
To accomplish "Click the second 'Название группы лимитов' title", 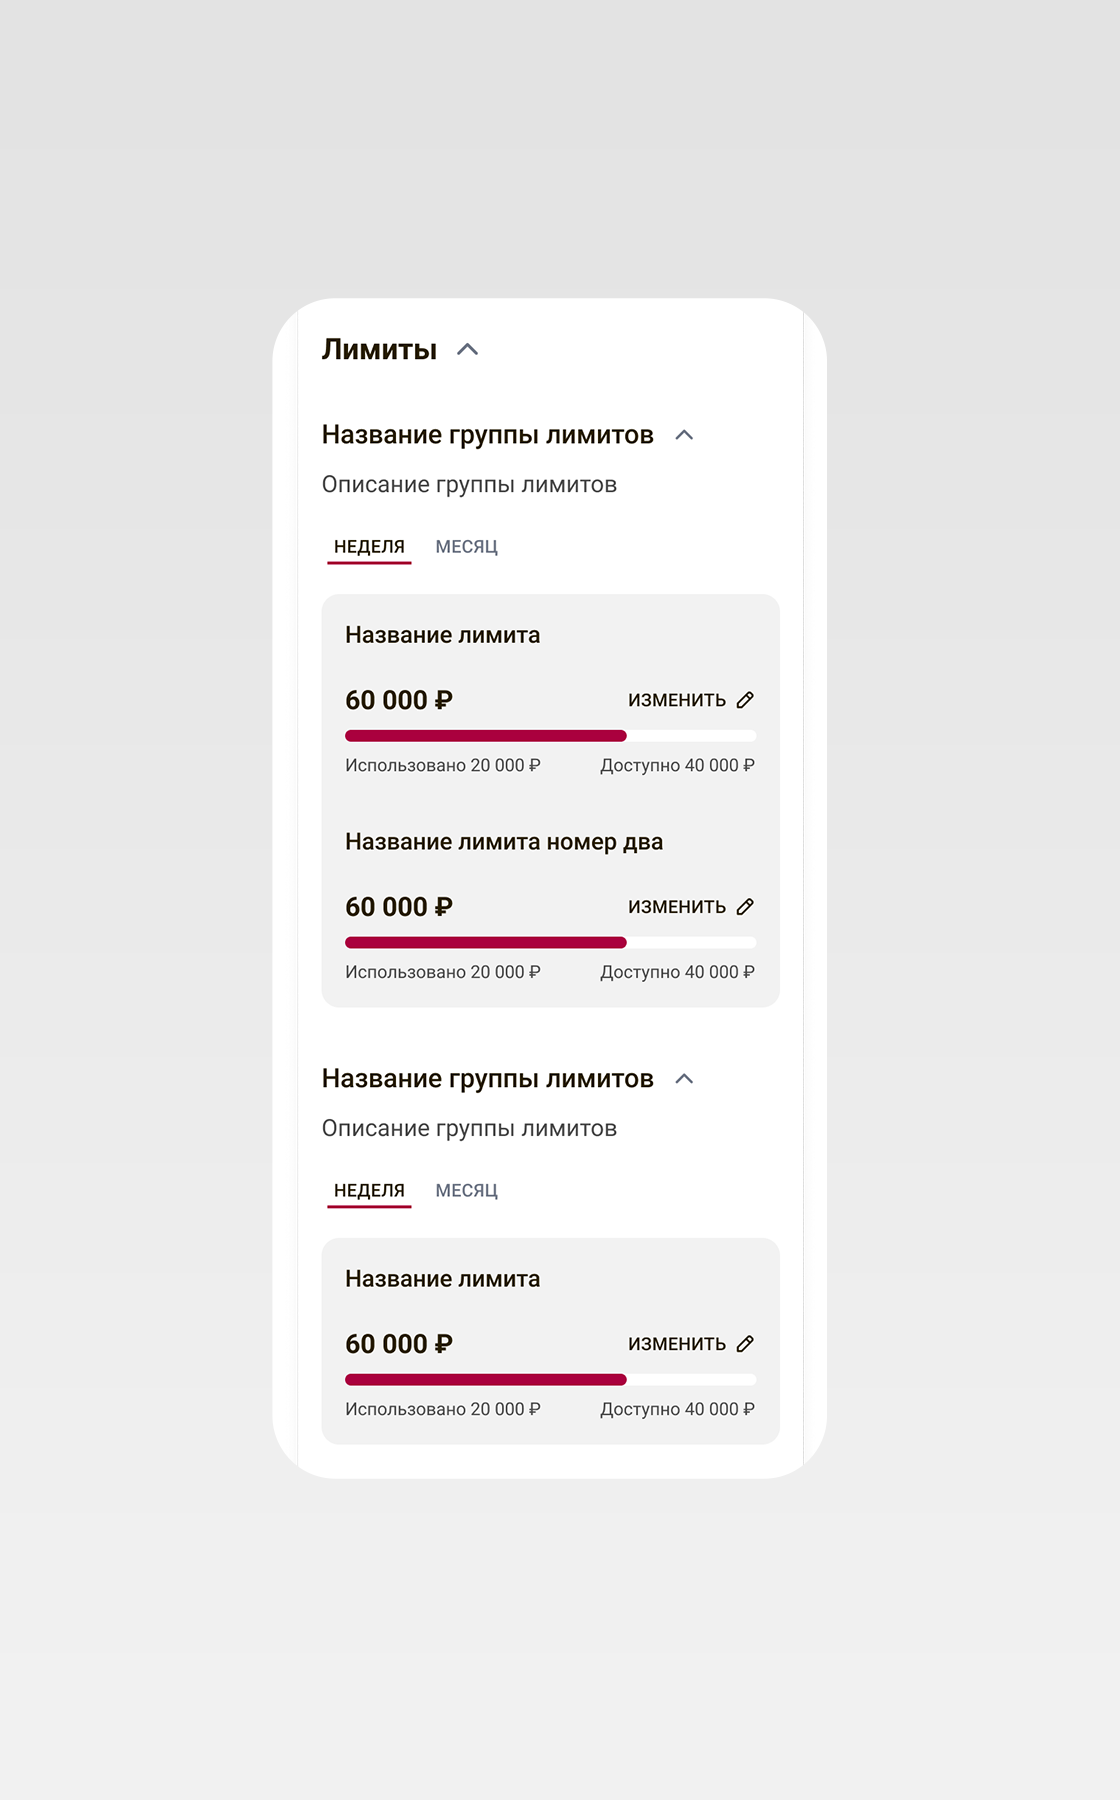I will tap(487, 1079).
